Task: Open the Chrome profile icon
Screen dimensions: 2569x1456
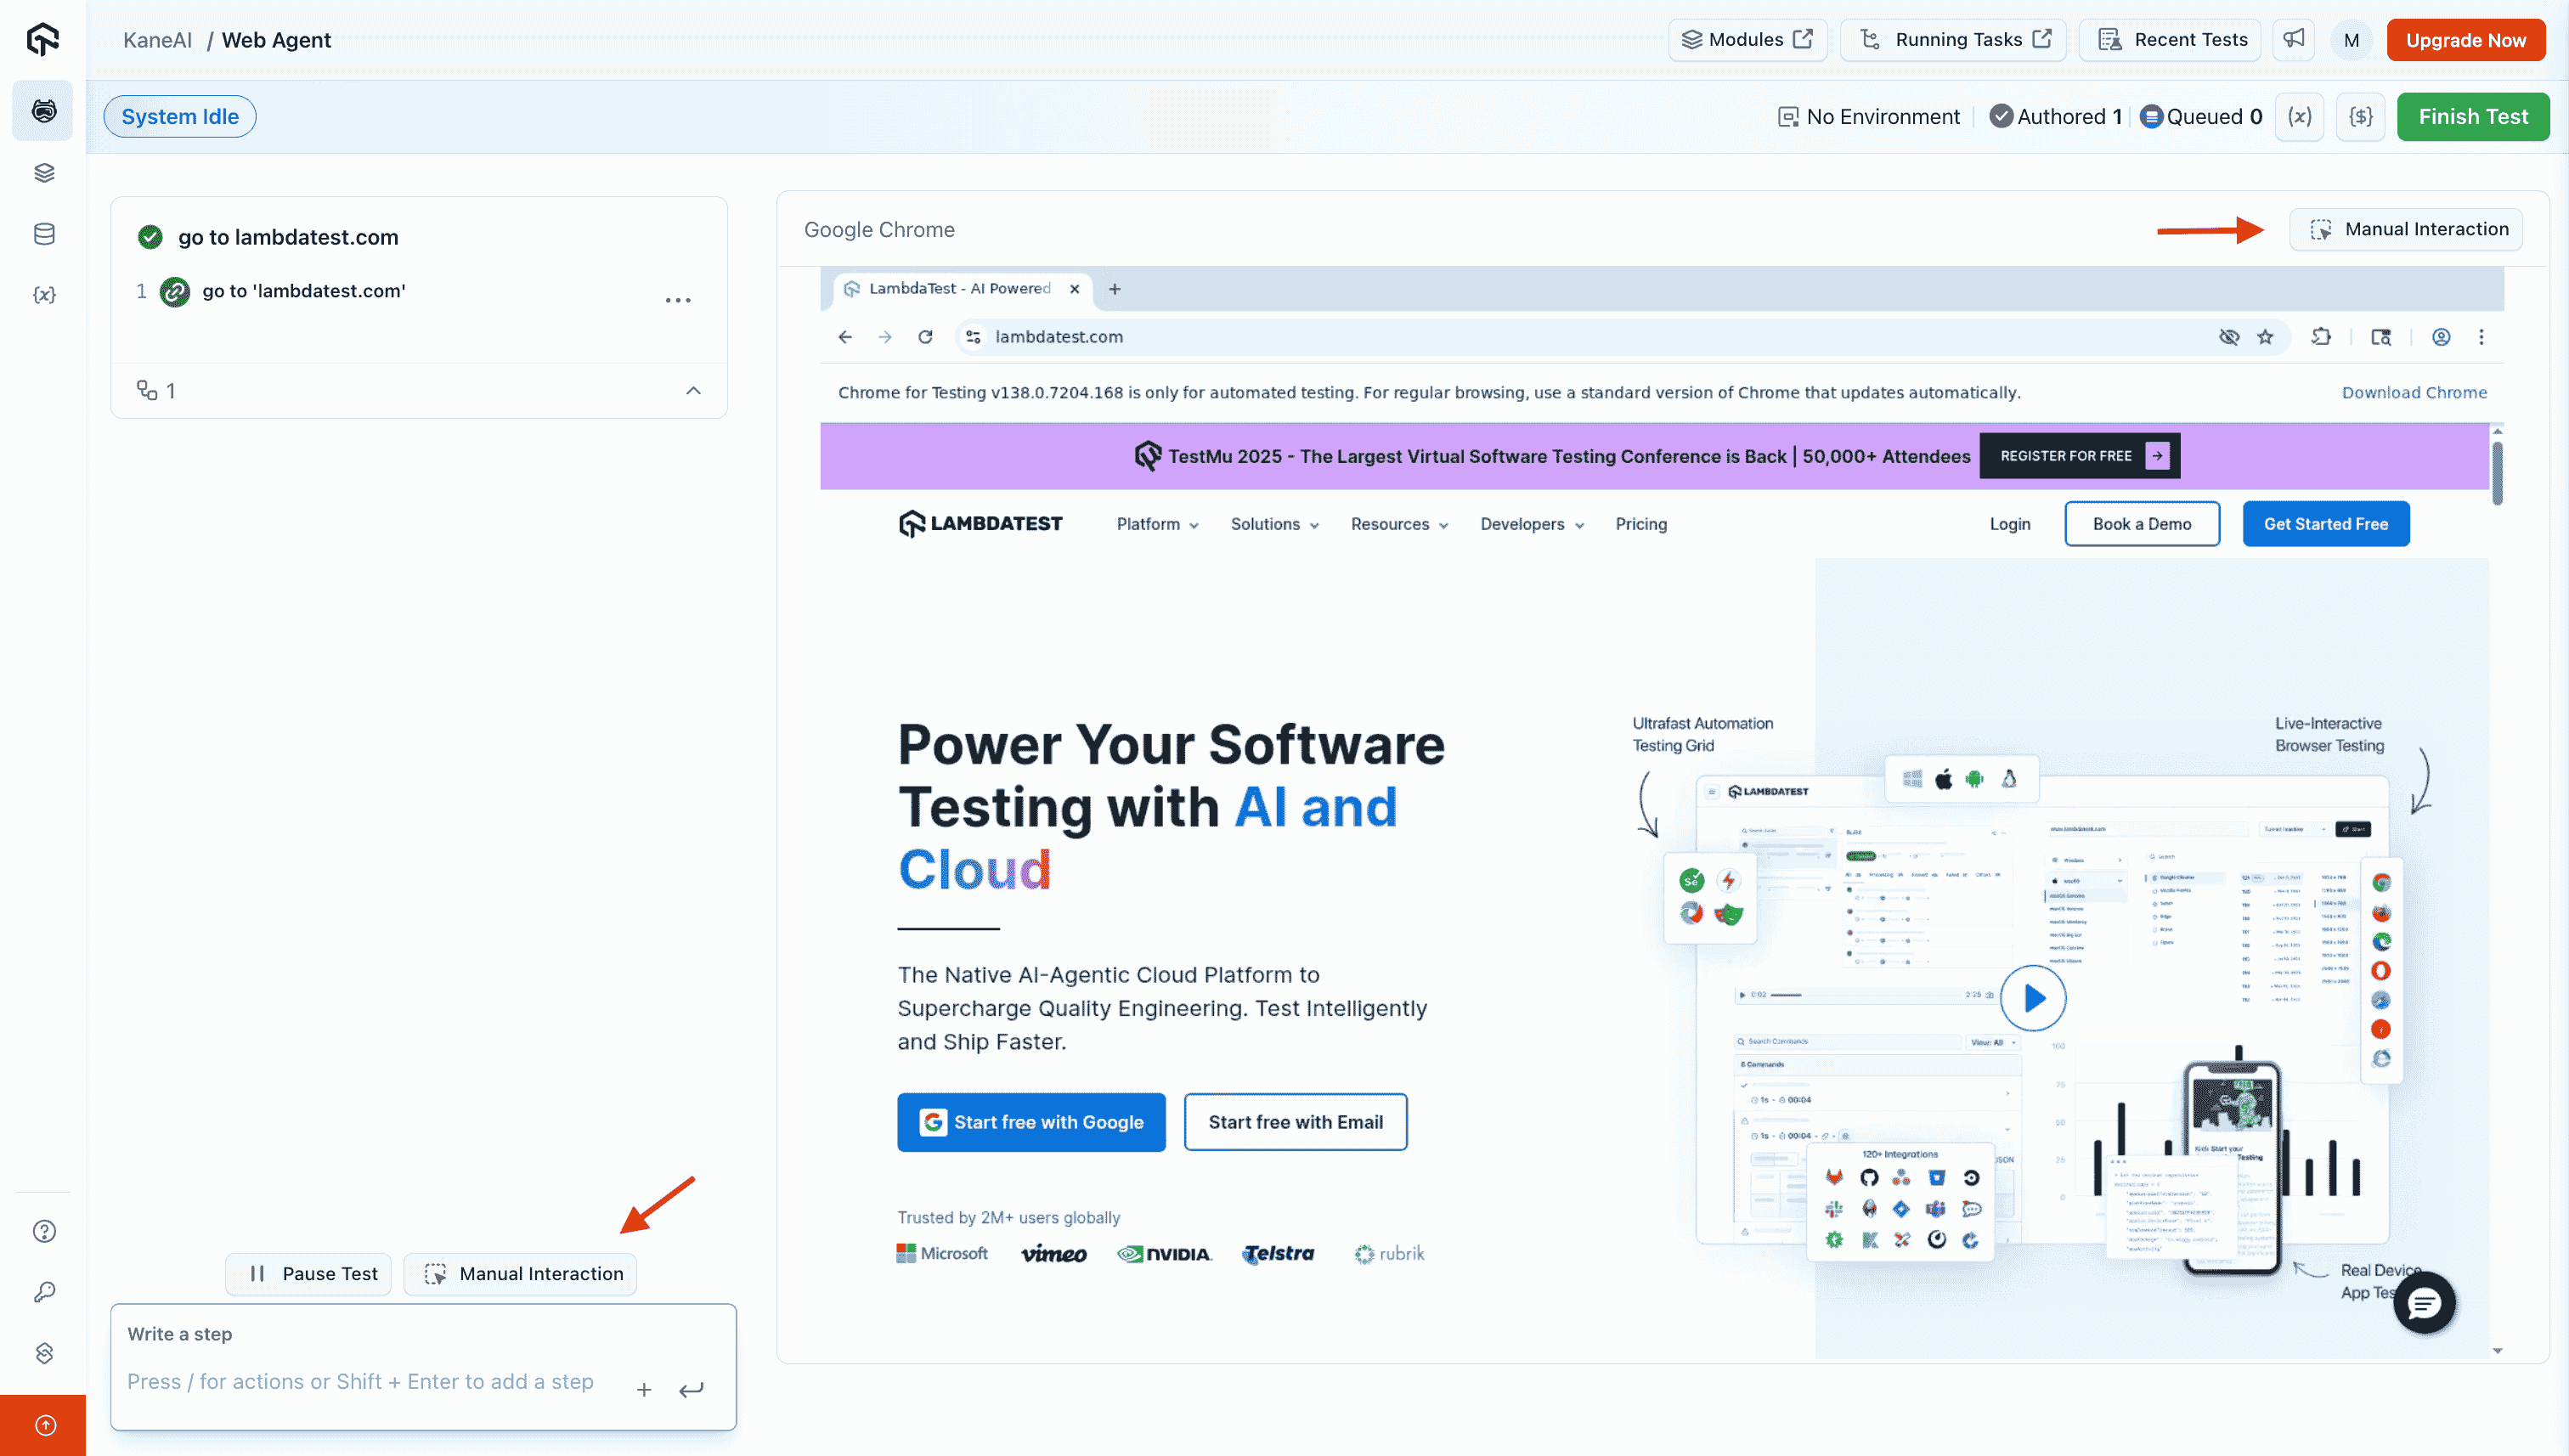Action: (2441, 337)
